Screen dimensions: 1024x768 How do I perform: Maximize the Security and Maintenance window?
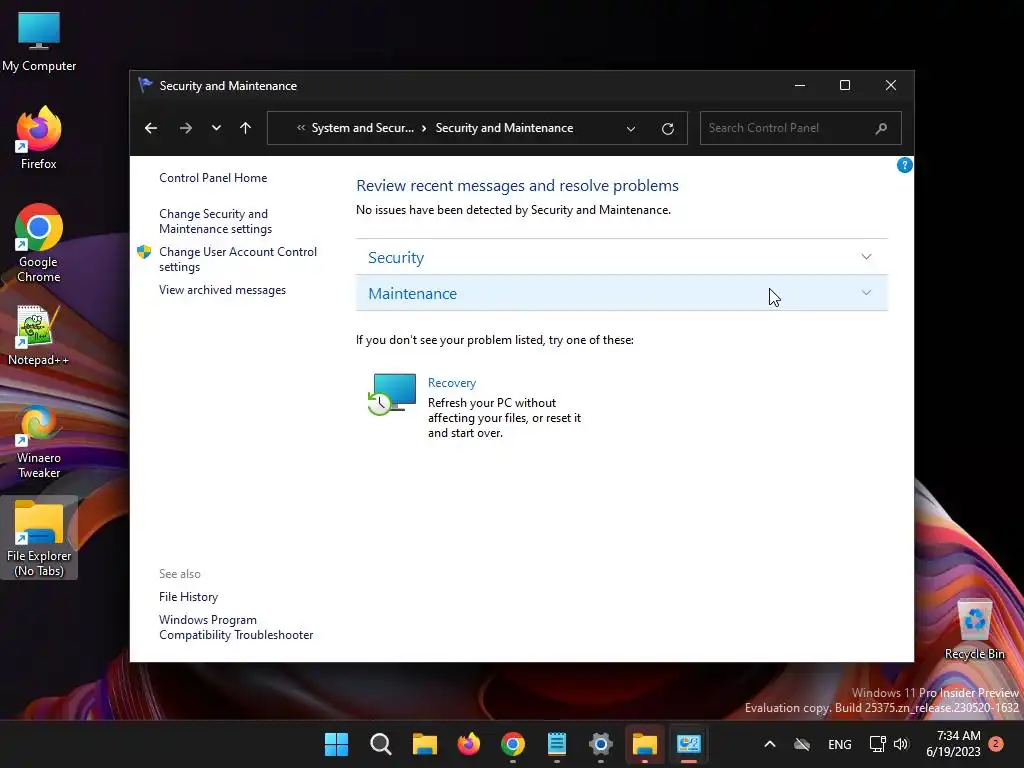[845, 86]
